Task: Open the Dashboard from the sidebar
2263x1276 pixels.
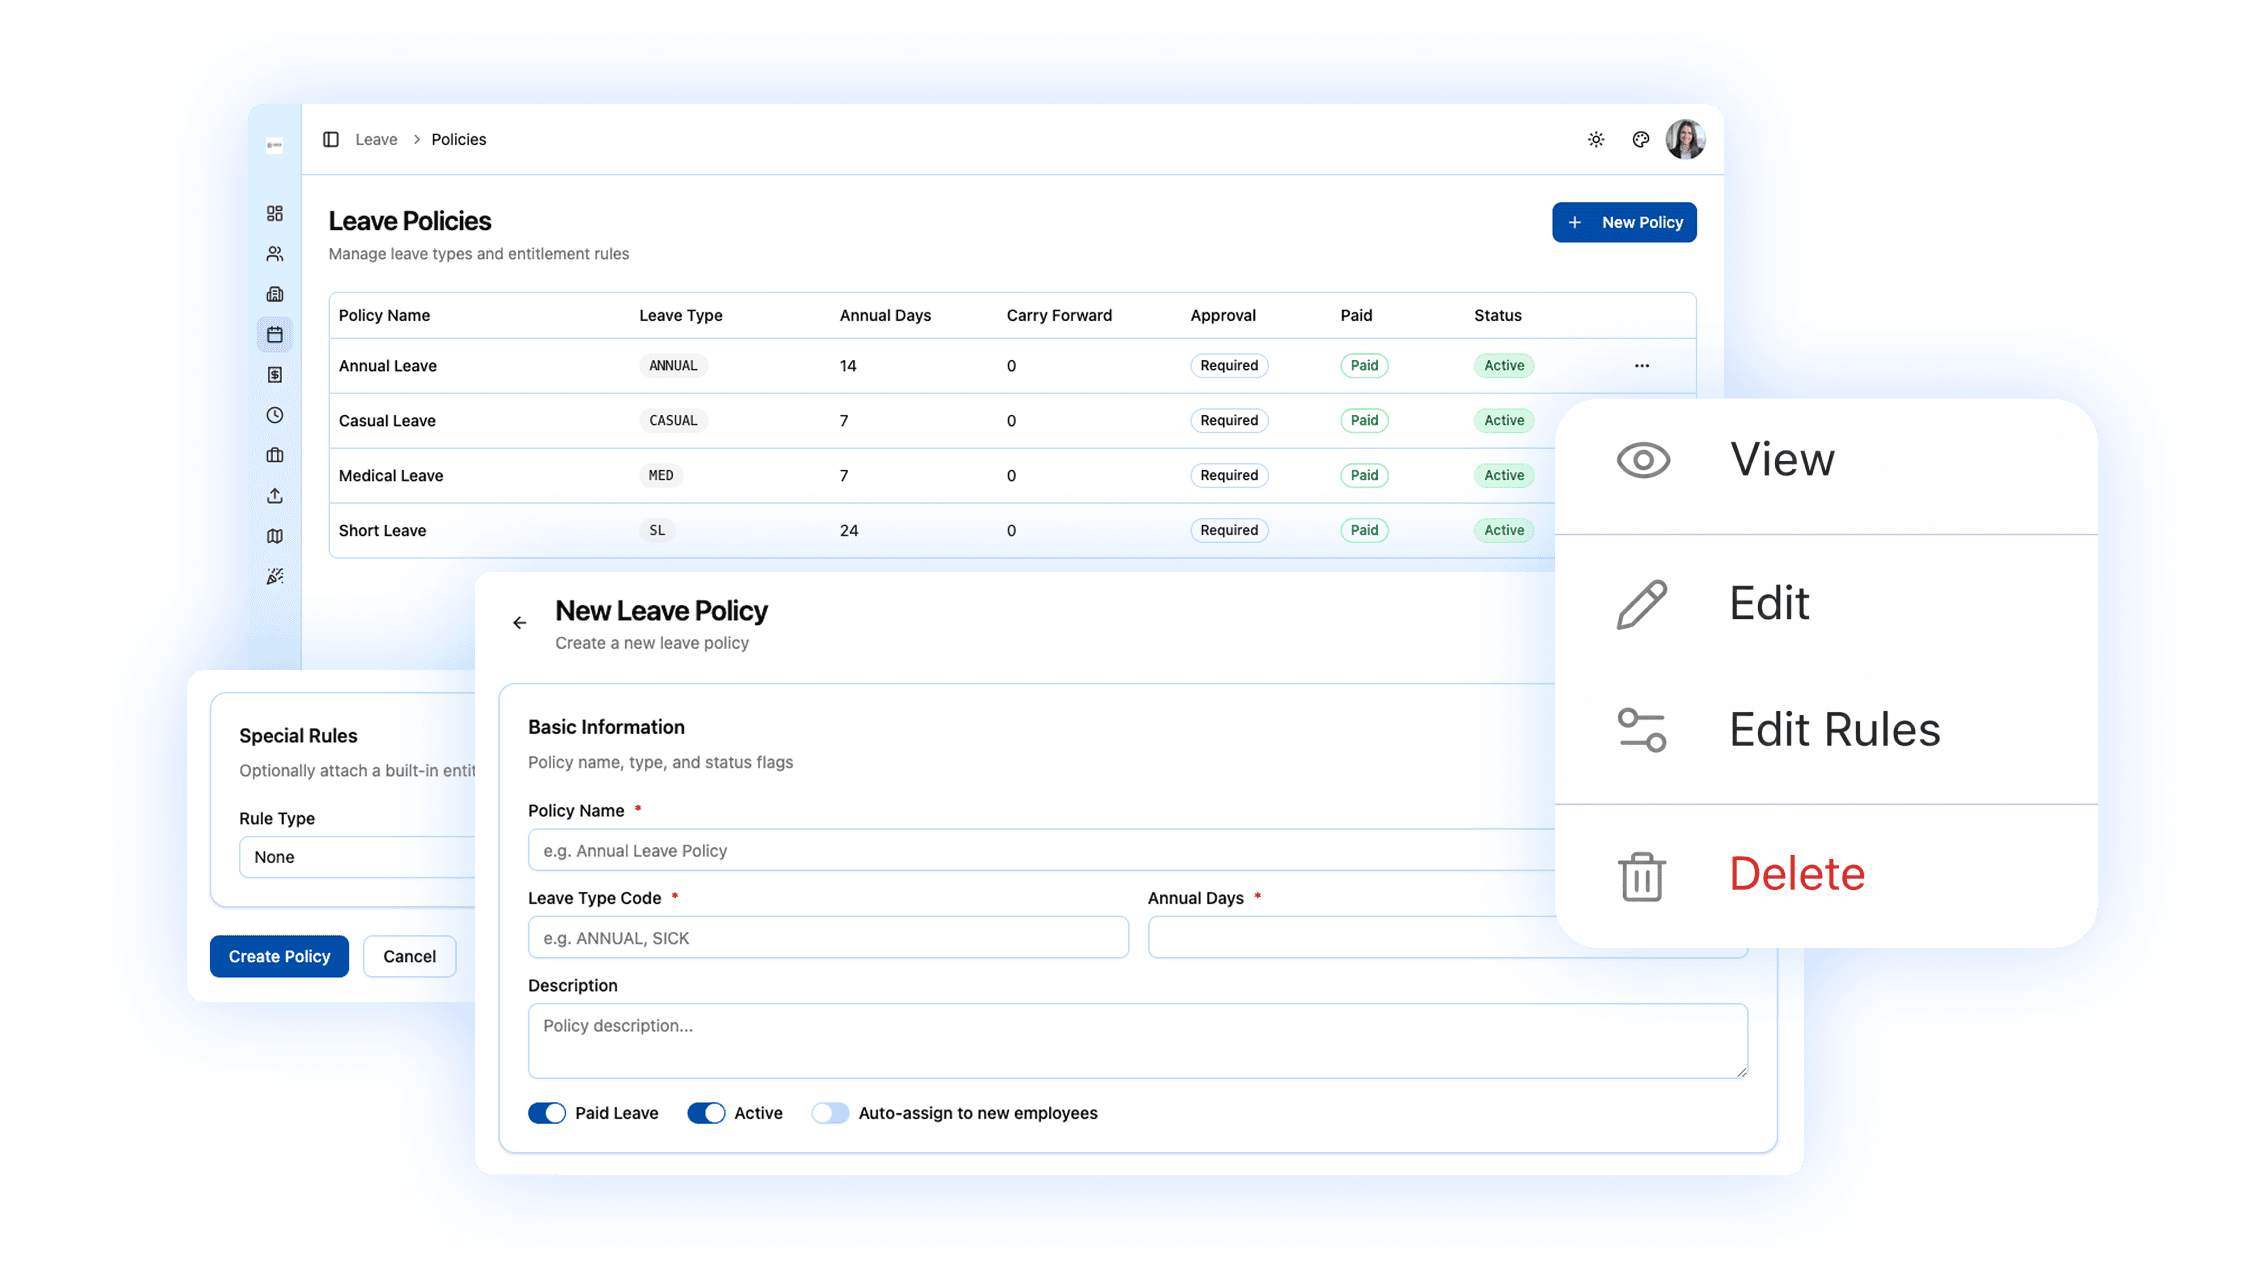Action: click(x=275, y=213)
